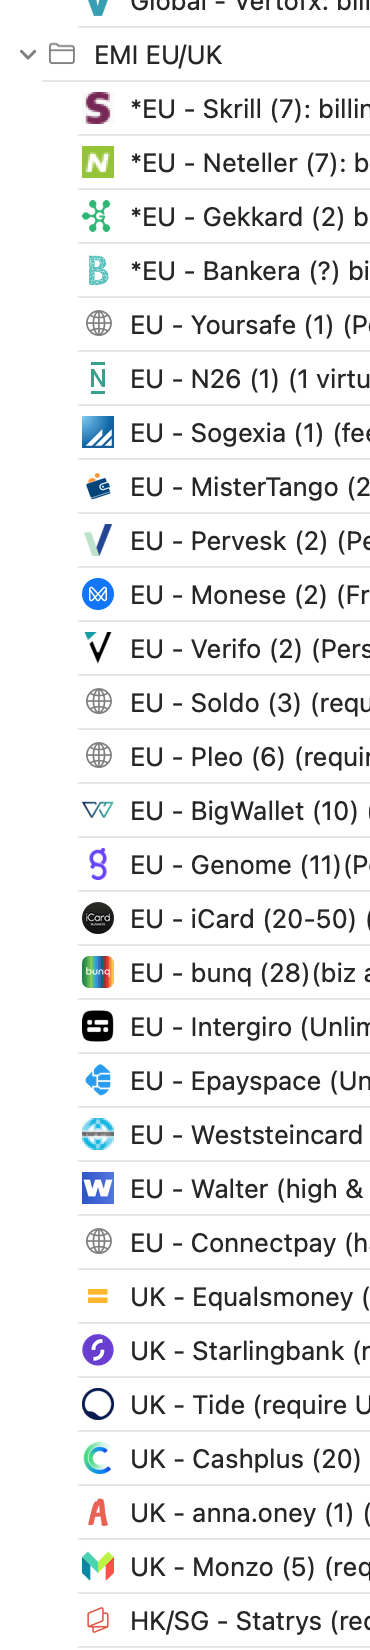The image size is (370, 1650).
Task: Open EU - MisterTango entry
Action: point(224,486)
